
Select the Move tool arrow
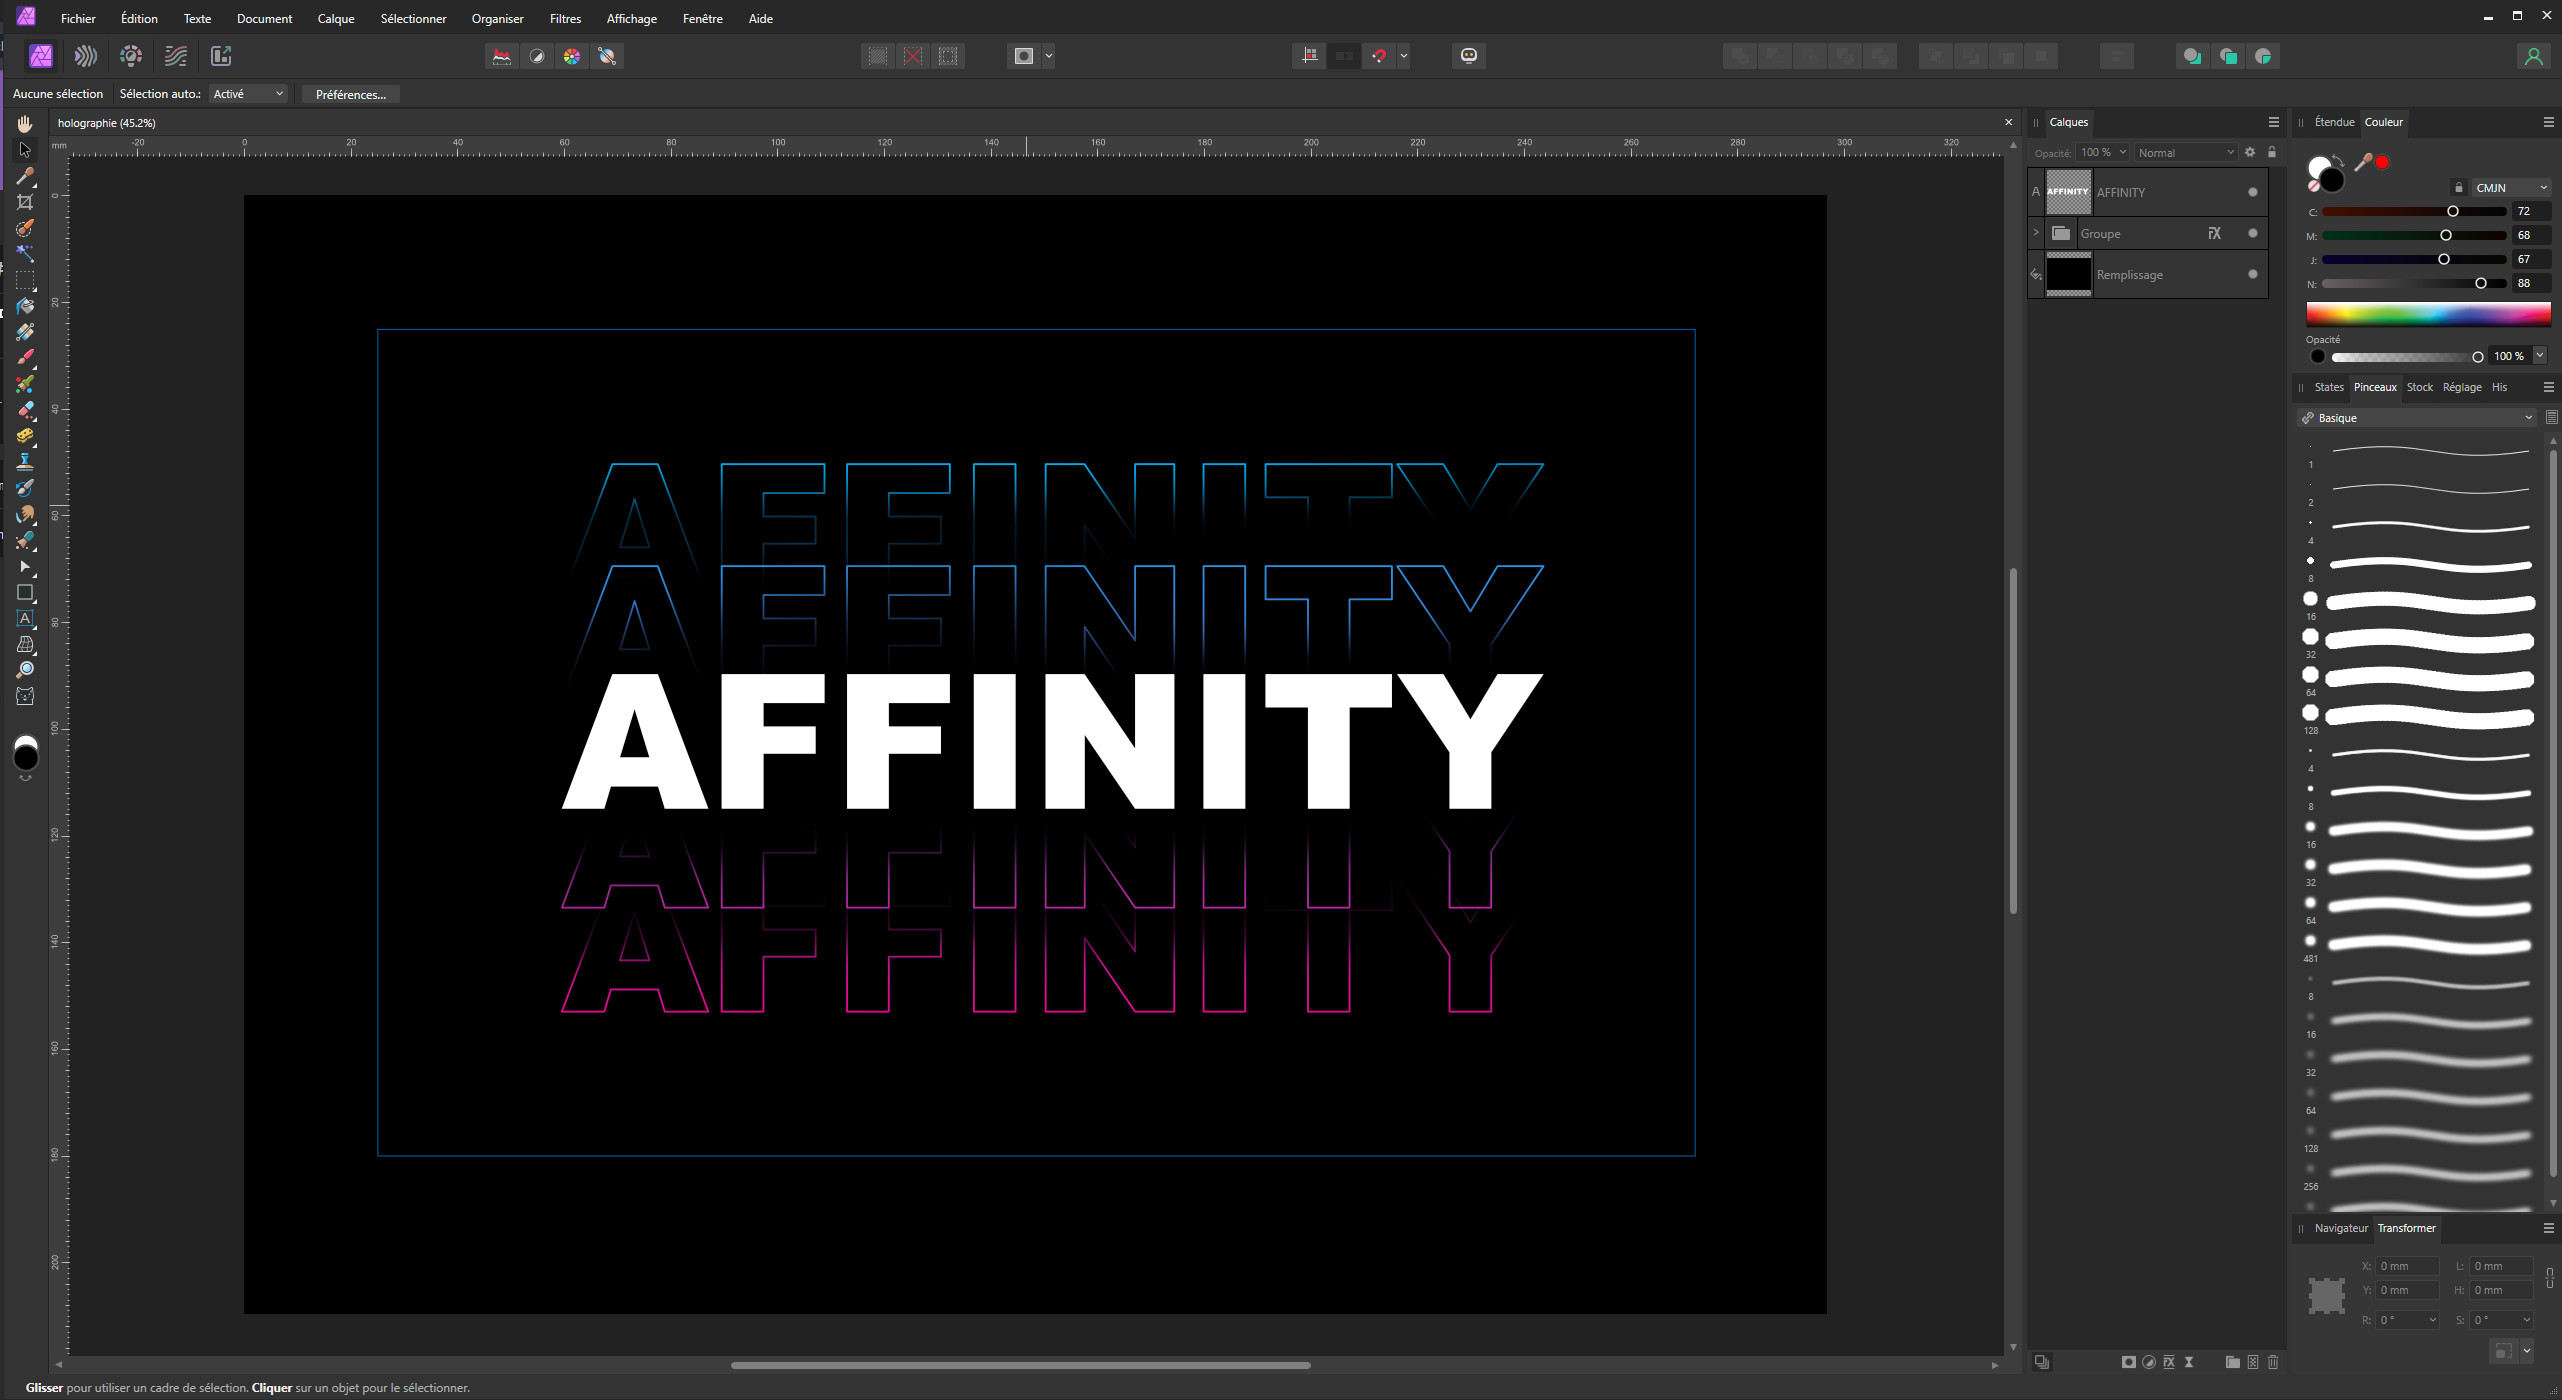(25, 150)
